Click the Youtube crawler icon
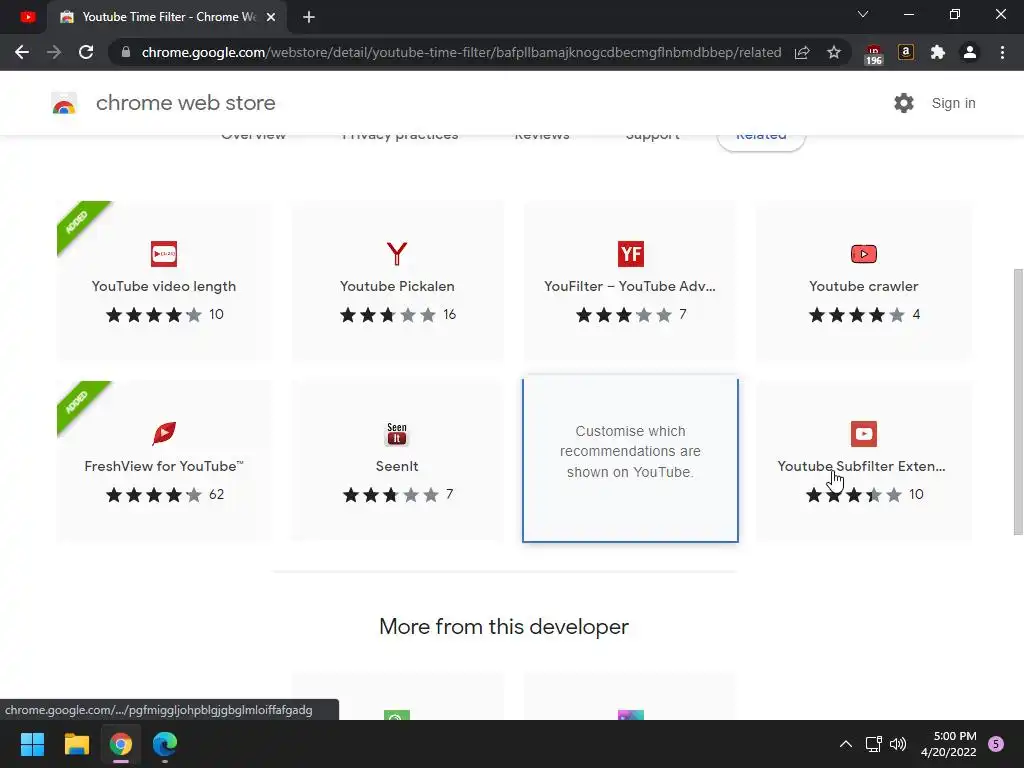This screenshot has height=768, width=1024. pyautogui.click(x=864, y=254)
